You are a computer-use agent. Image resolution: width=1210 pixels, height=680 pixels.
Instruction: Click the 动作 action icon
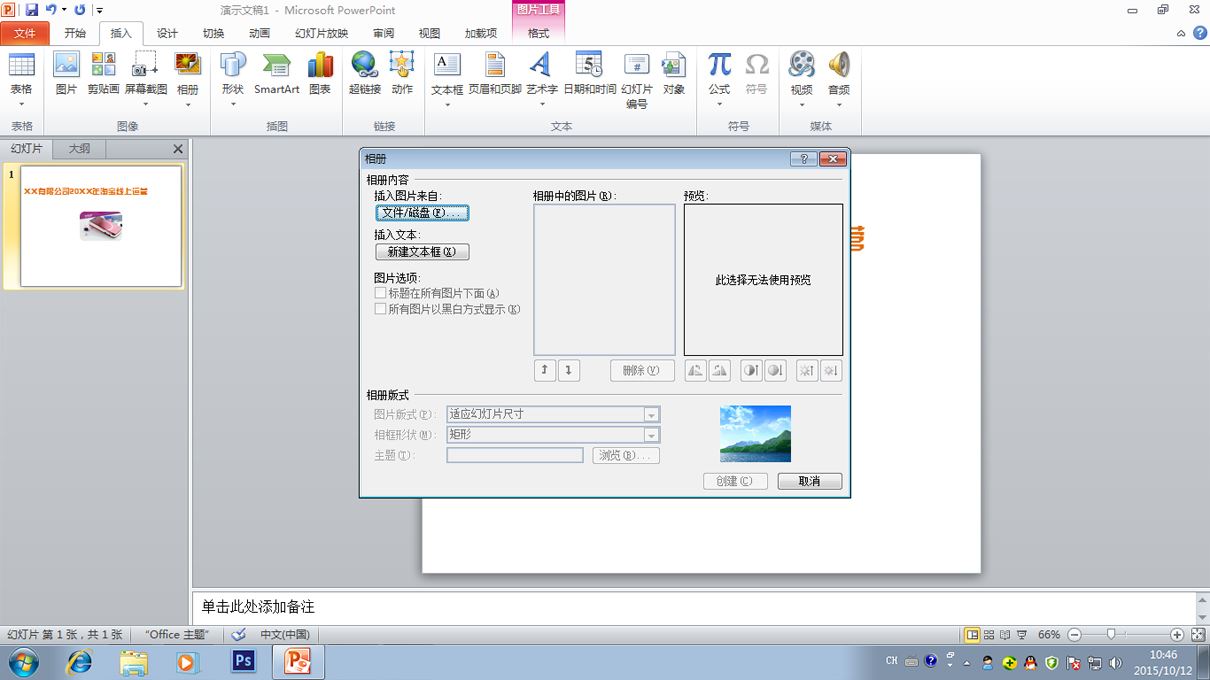(x=402, y=66)
